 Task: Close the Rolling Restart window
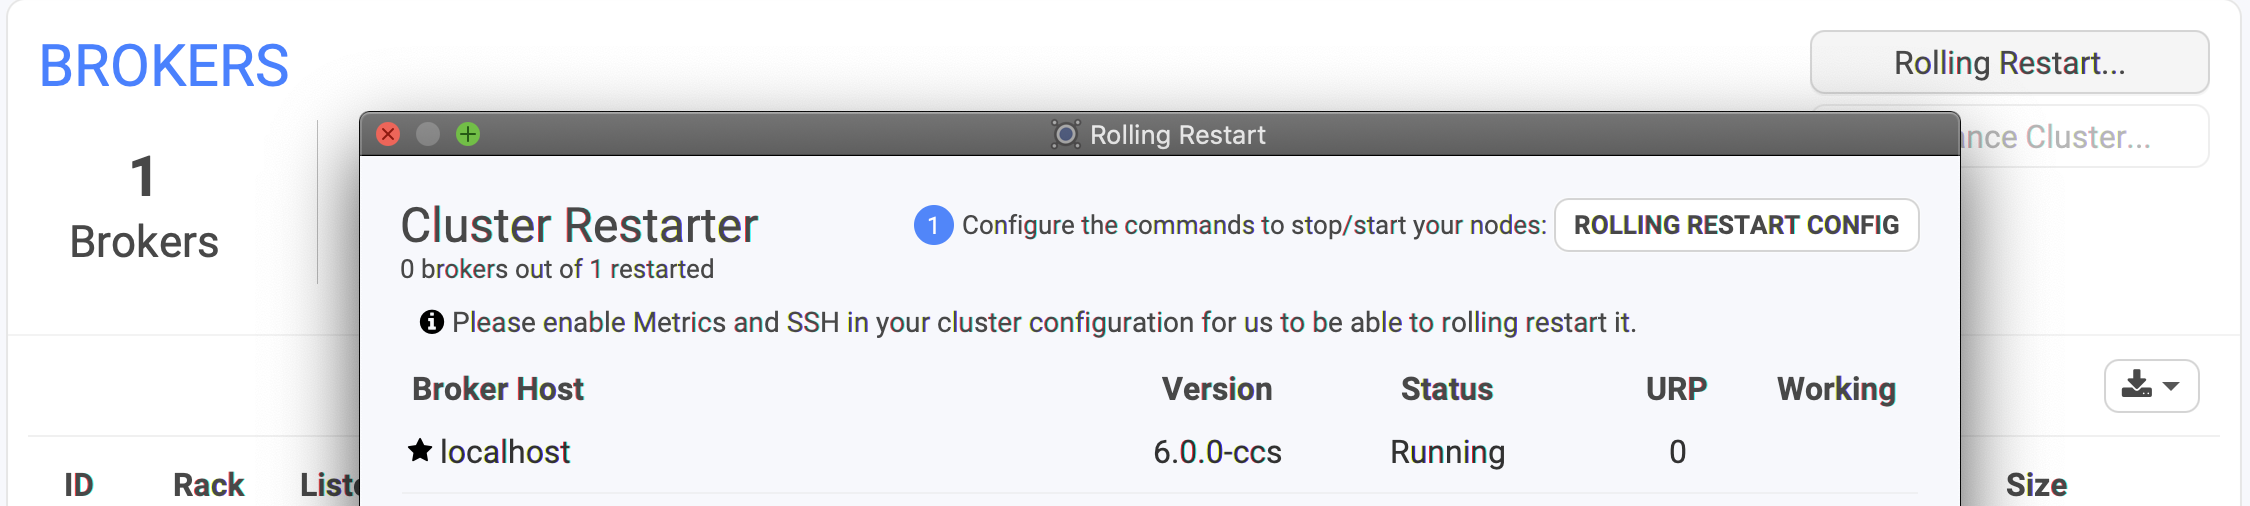point(388,134)
